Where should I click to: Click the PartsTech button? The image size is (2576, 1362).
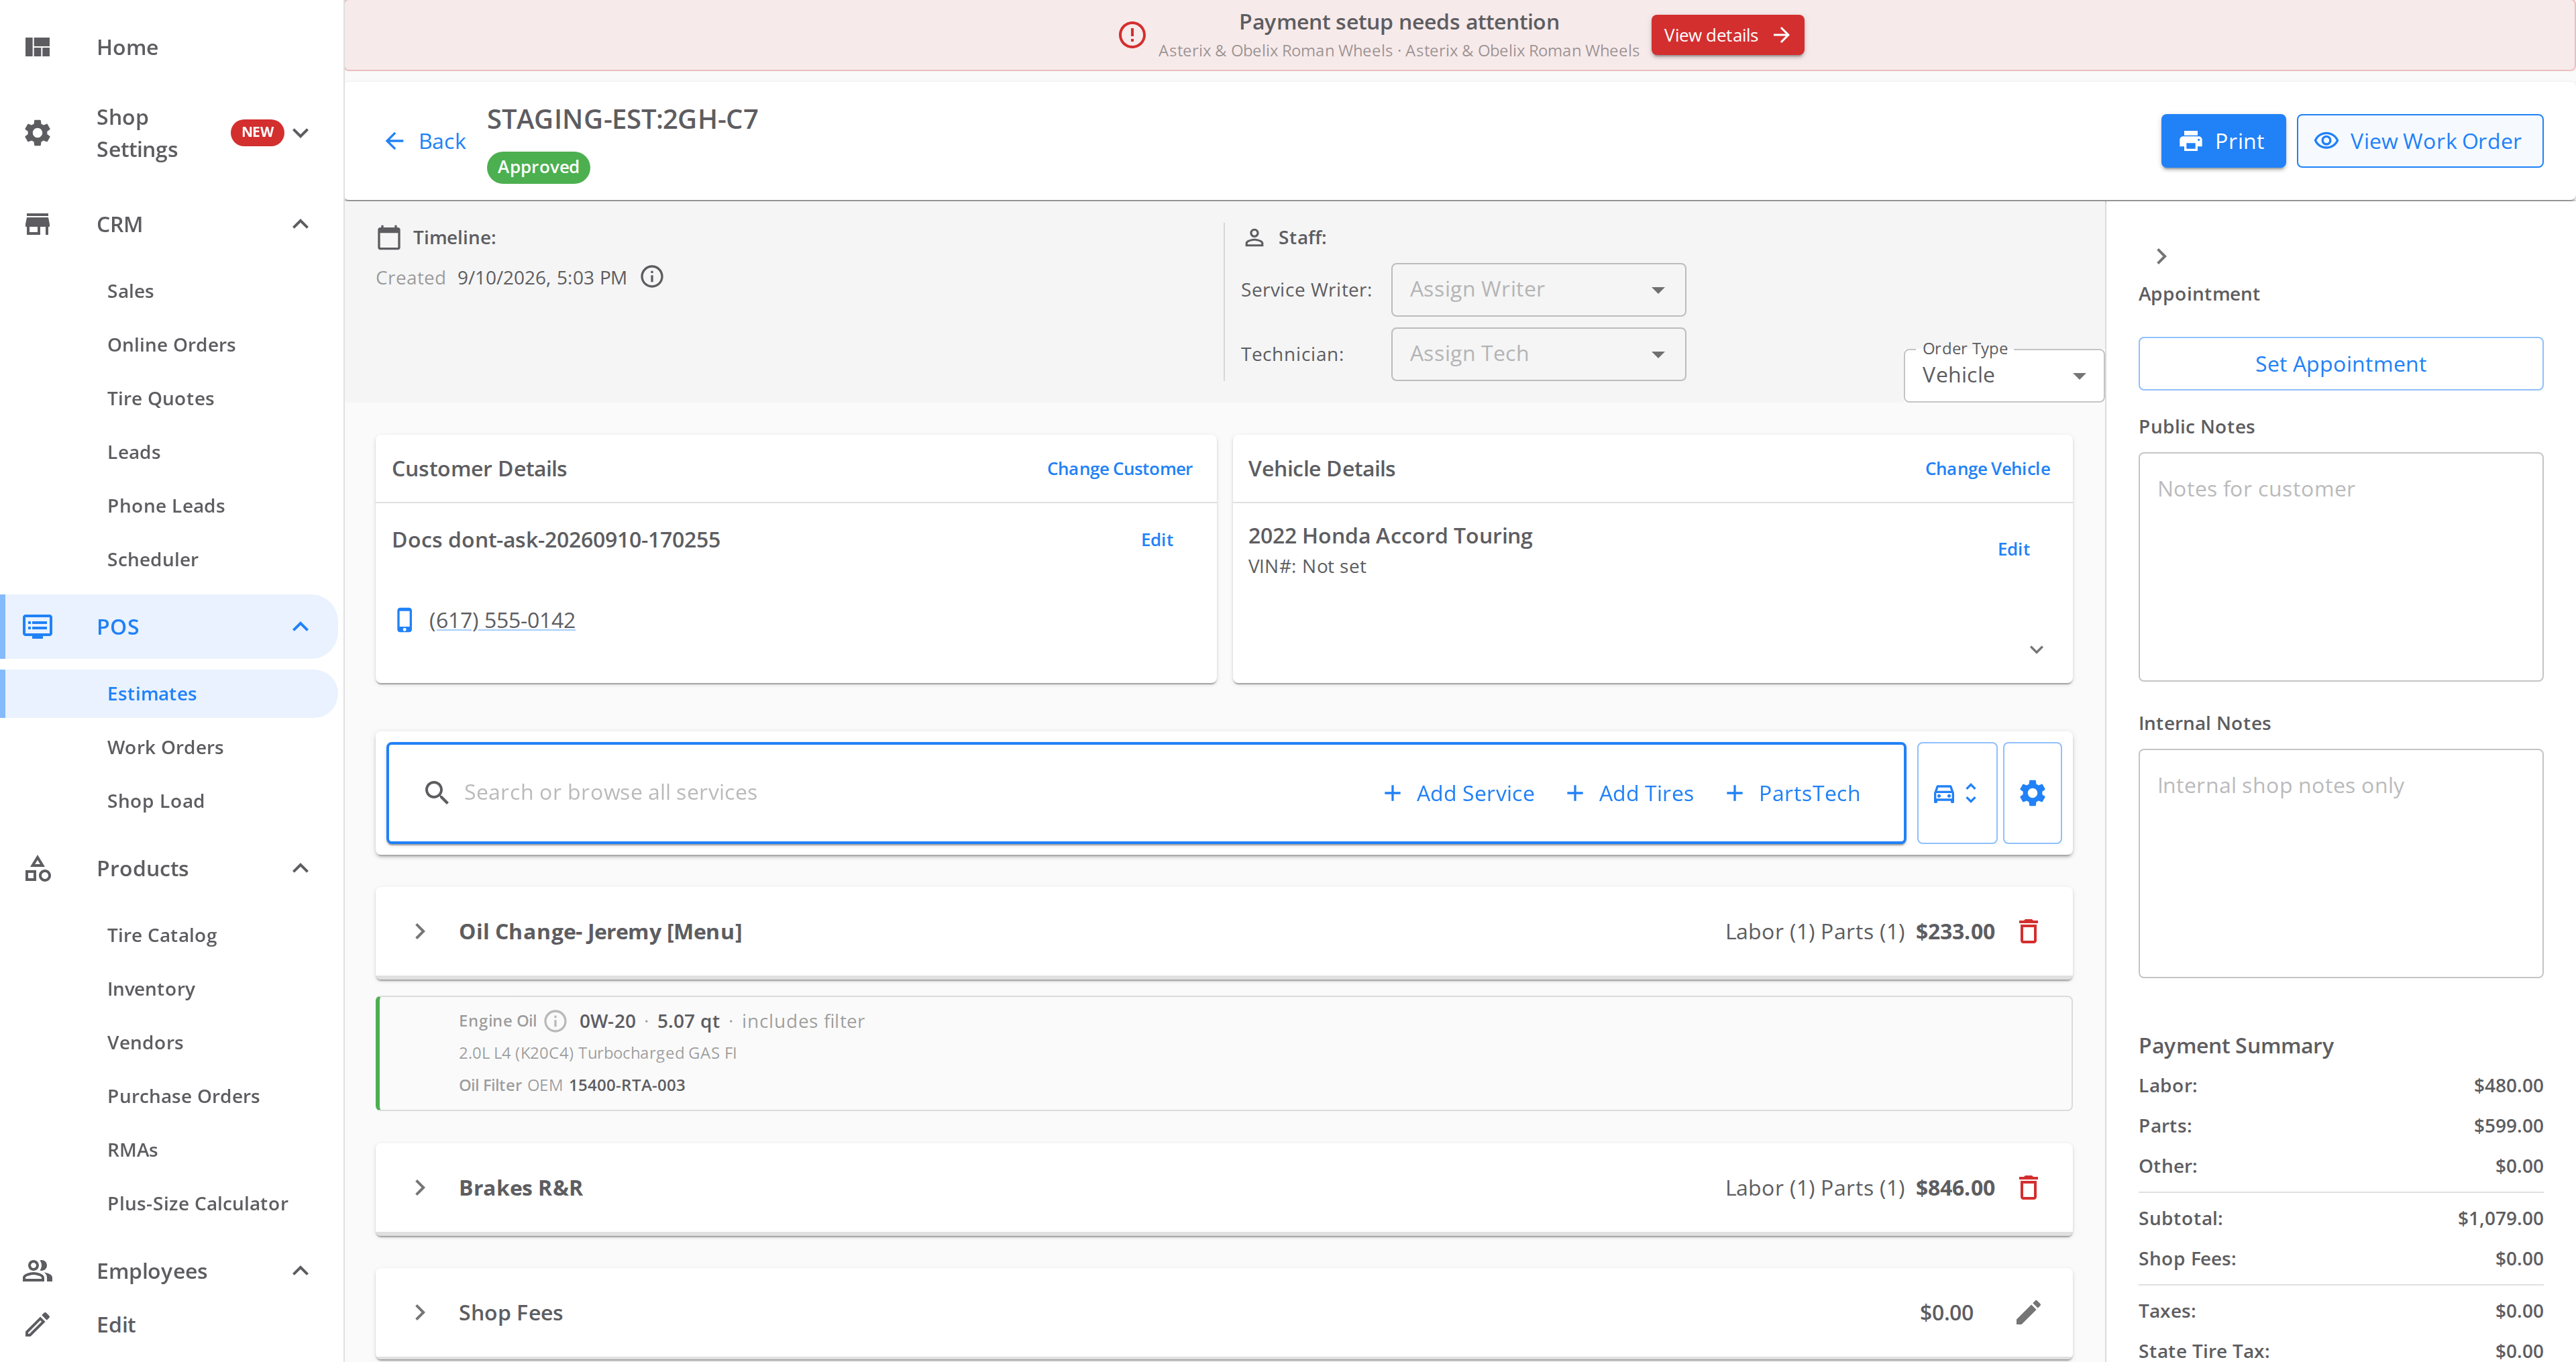(x=1794, y=793)
